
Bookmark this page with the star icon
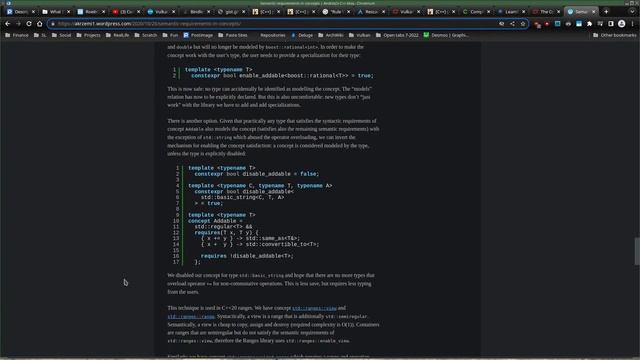click(523, 24)
